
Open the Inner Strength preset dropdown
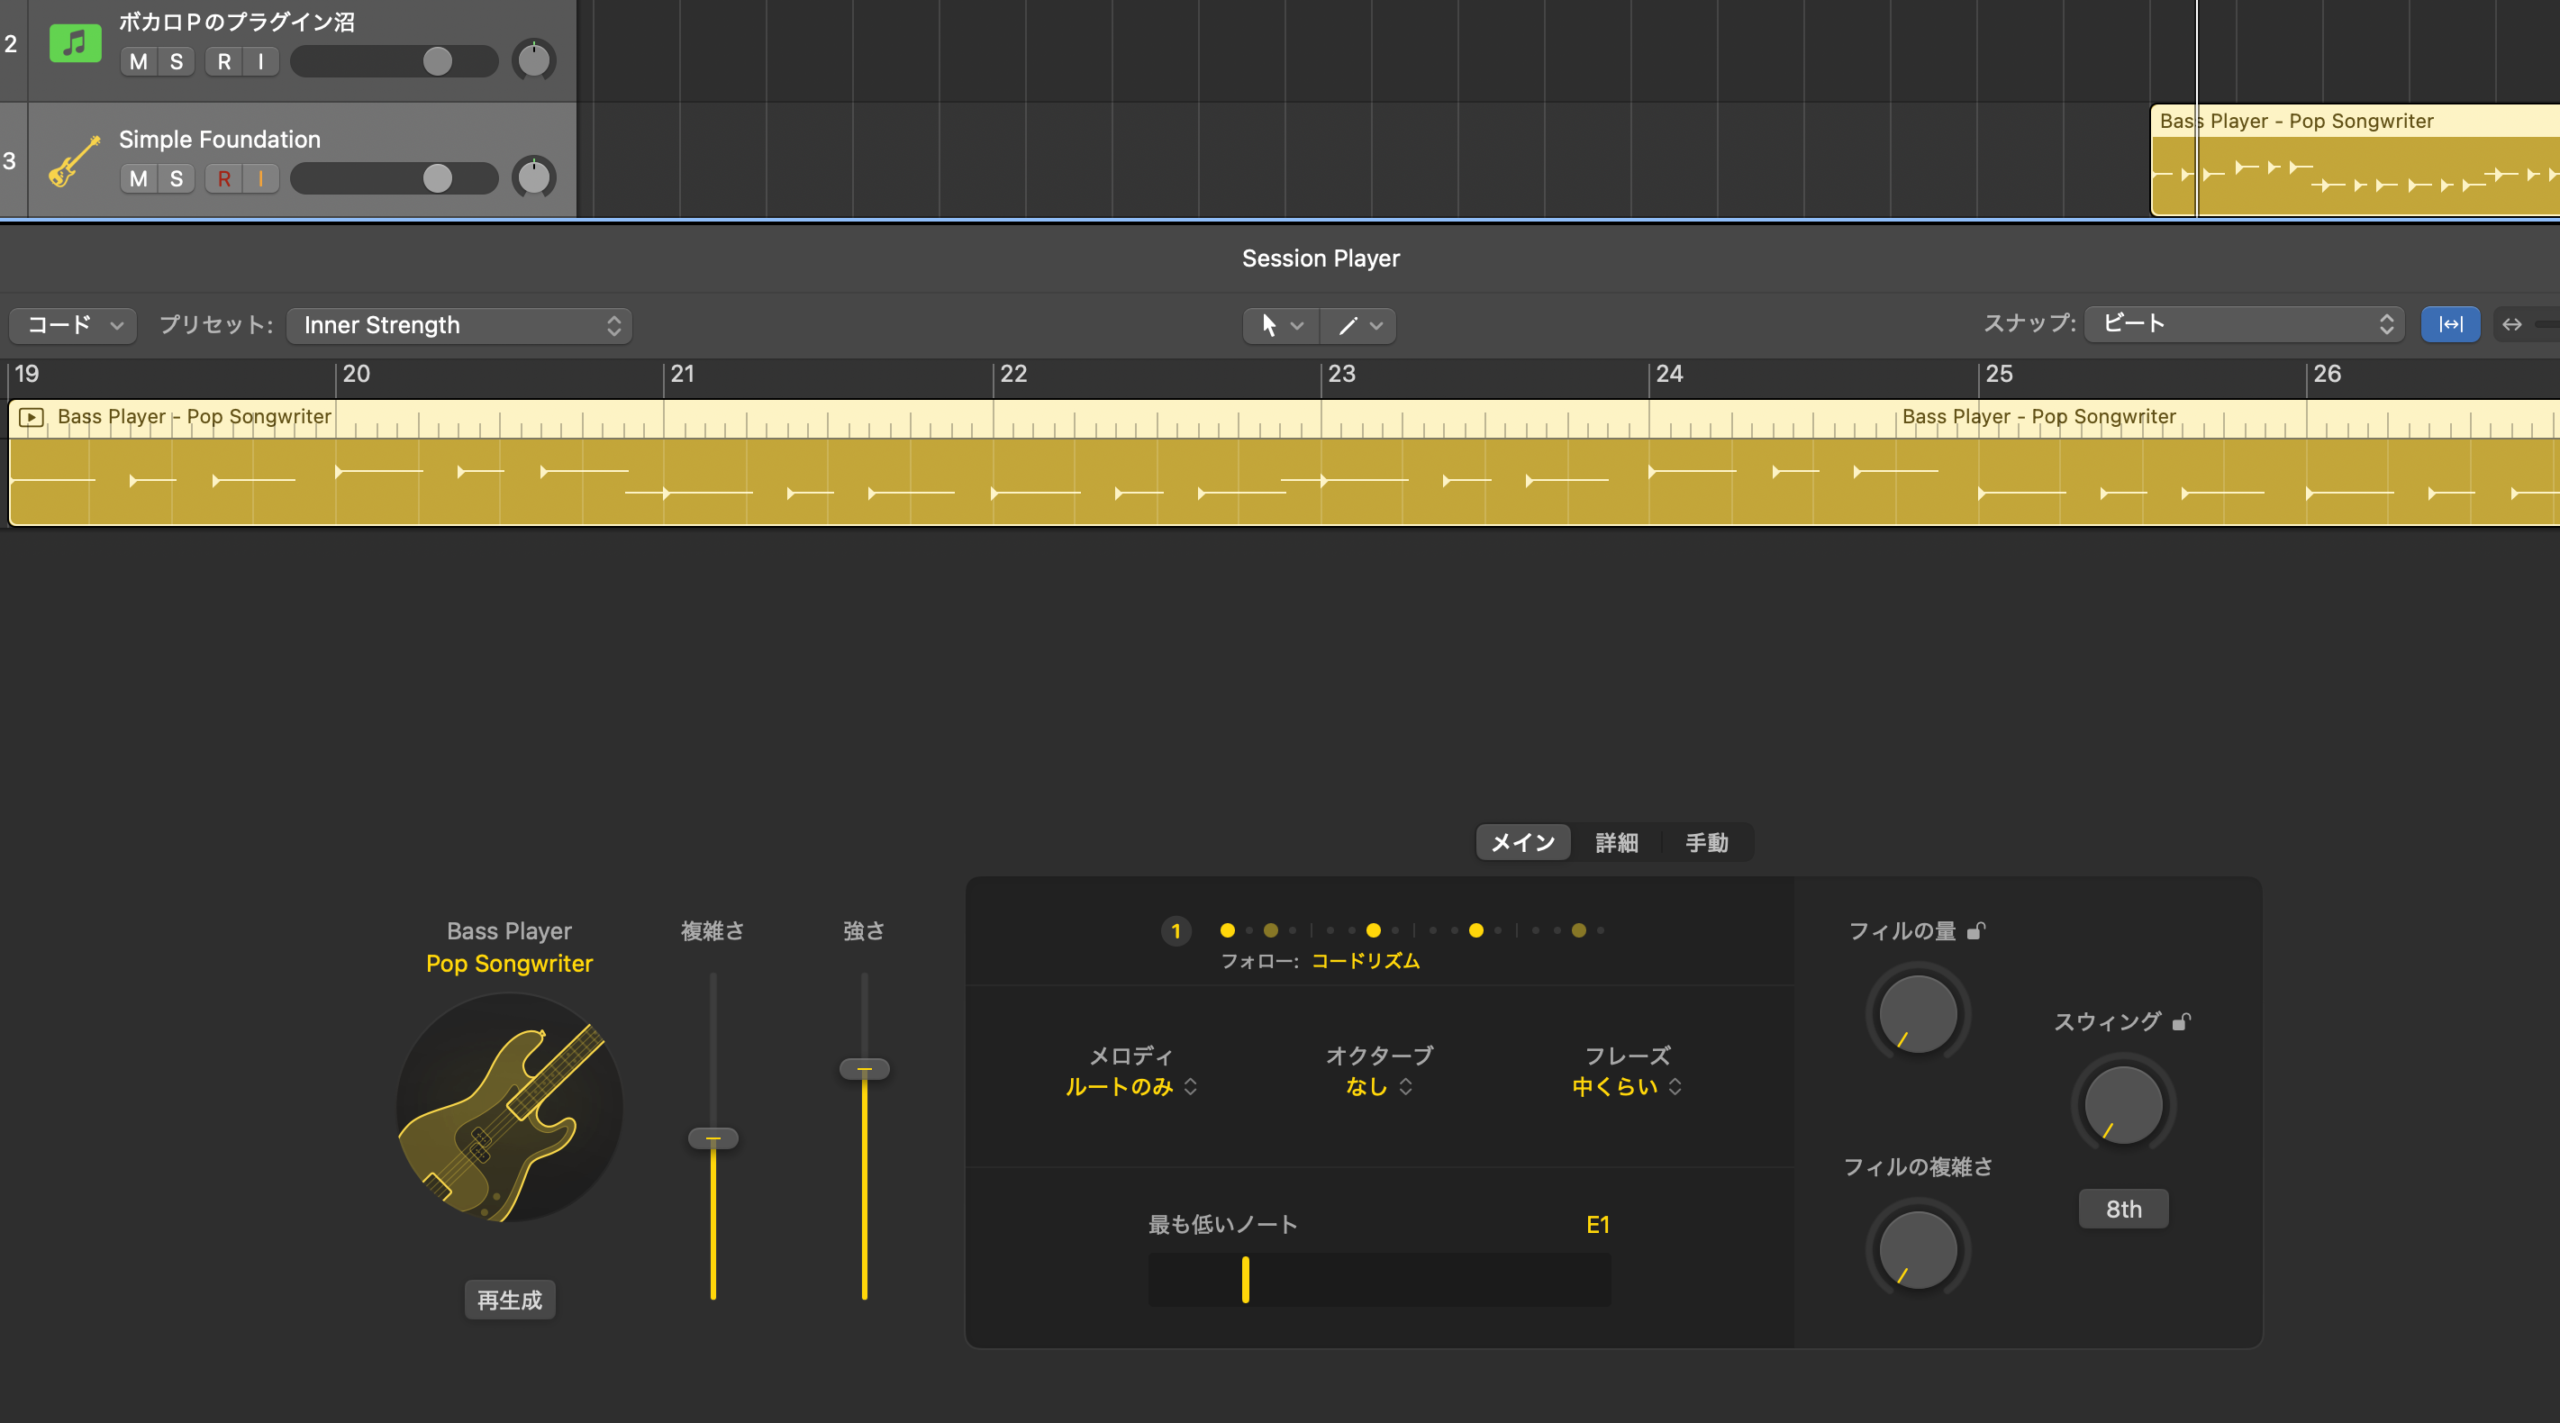459,325
